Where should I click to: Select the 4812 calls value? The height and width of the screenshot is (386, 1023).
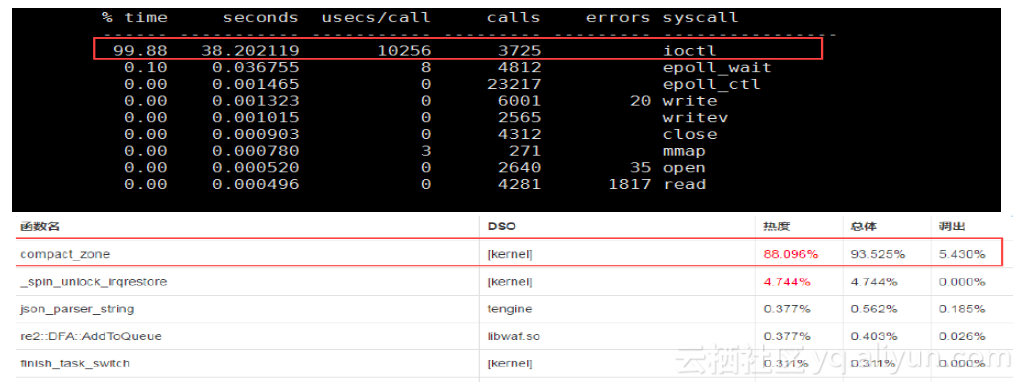pyautogui.click(x=519, y=67)
